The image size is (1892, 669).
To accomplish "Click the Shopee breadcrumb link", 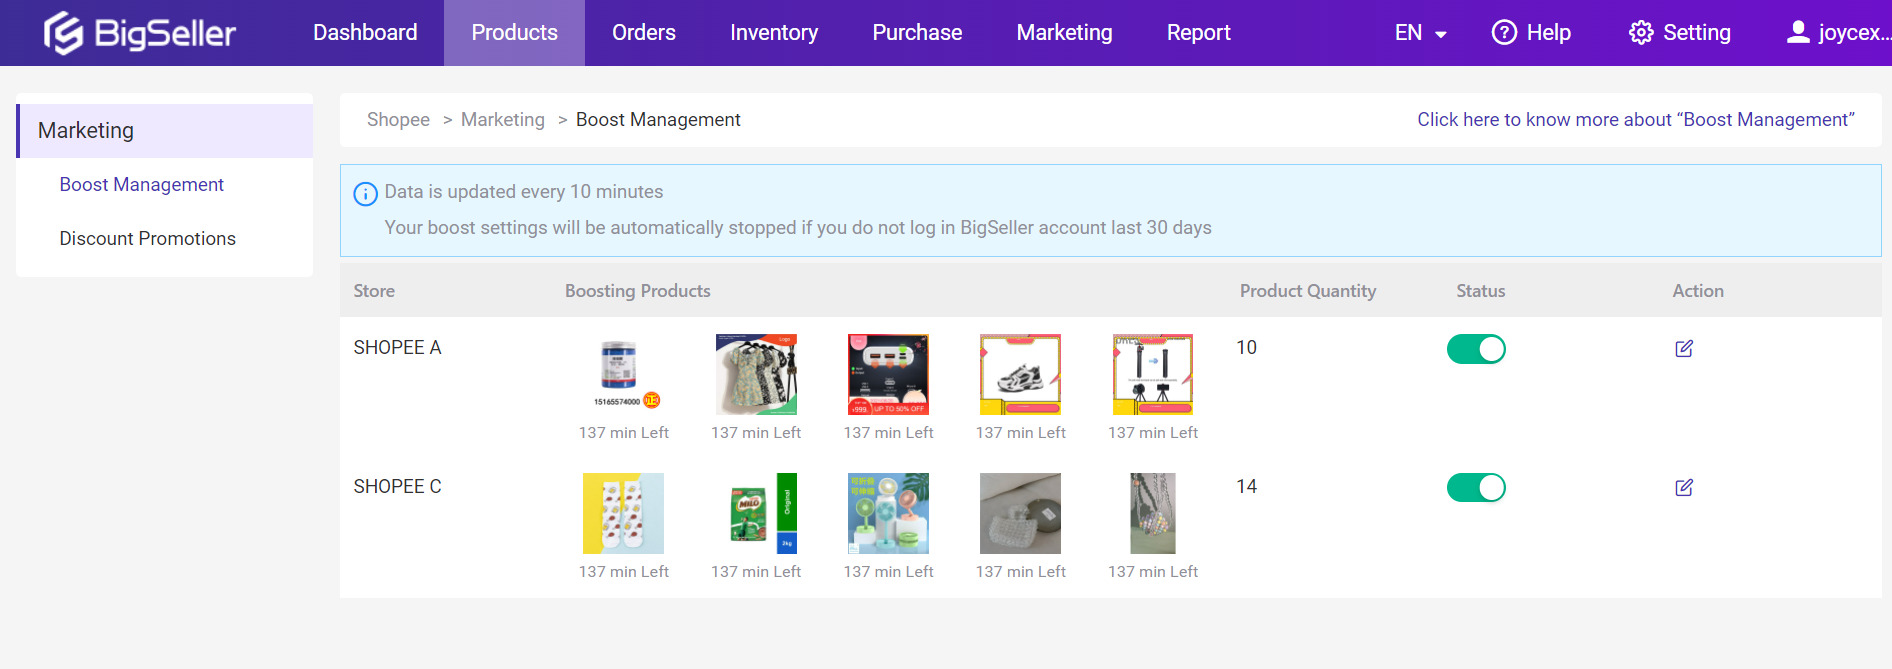I will (398, 120).
